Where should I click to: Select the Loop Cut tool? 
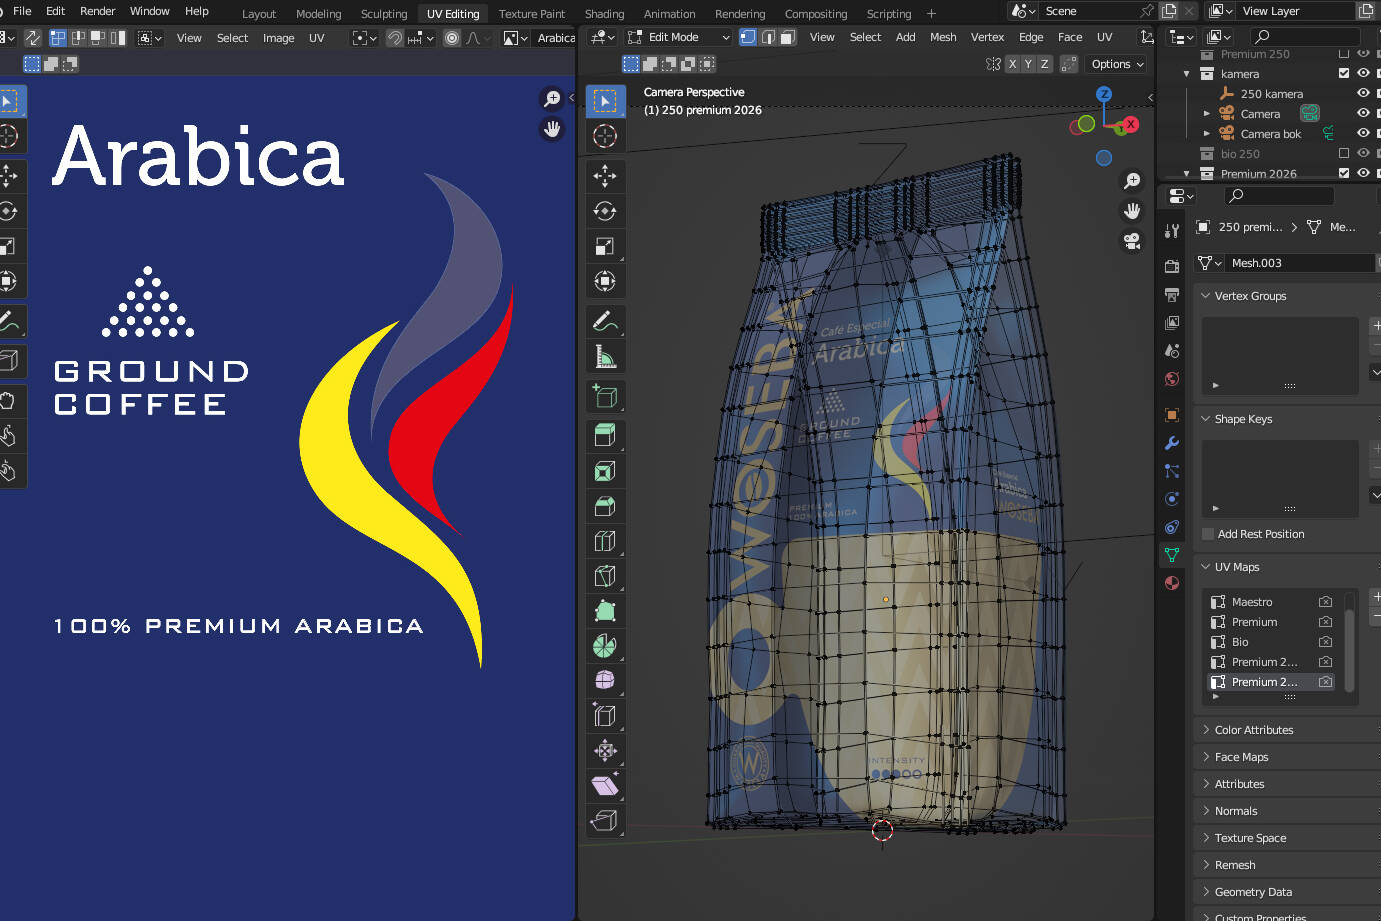605,541
